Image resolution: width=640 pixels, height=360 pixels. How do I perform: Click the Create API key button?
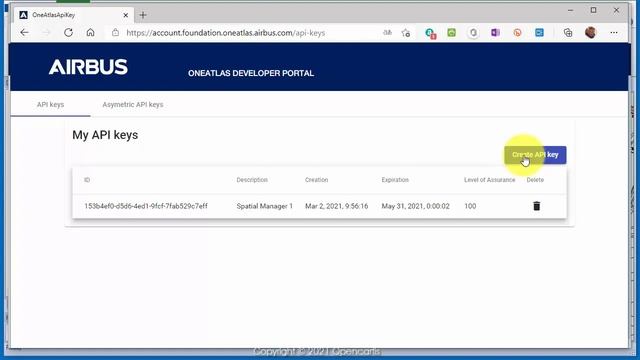(x=535, y=155)
